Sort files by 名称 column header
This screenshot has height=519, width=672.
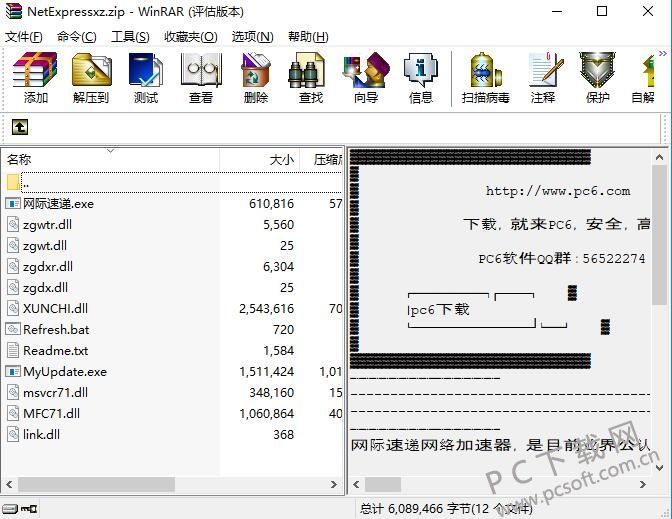[20, 160]
